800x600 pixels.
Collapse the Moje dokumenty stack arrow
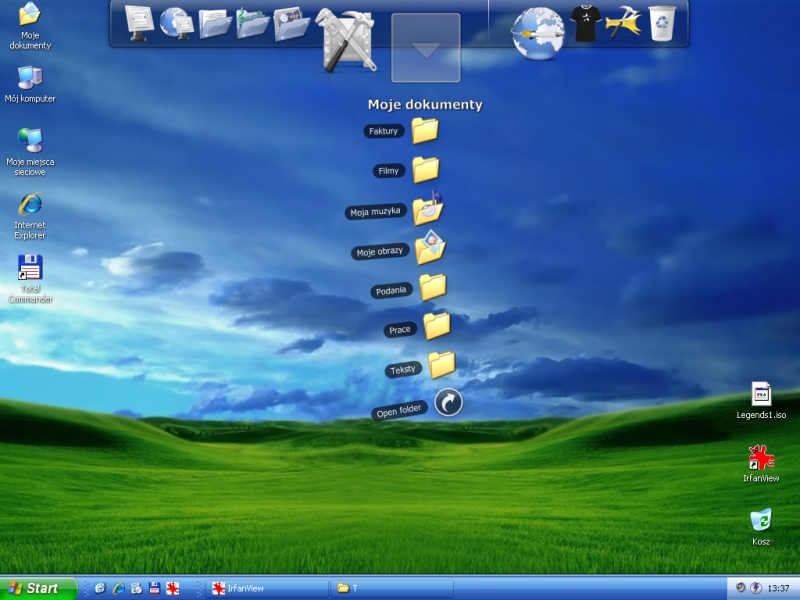tap(426, 48)
